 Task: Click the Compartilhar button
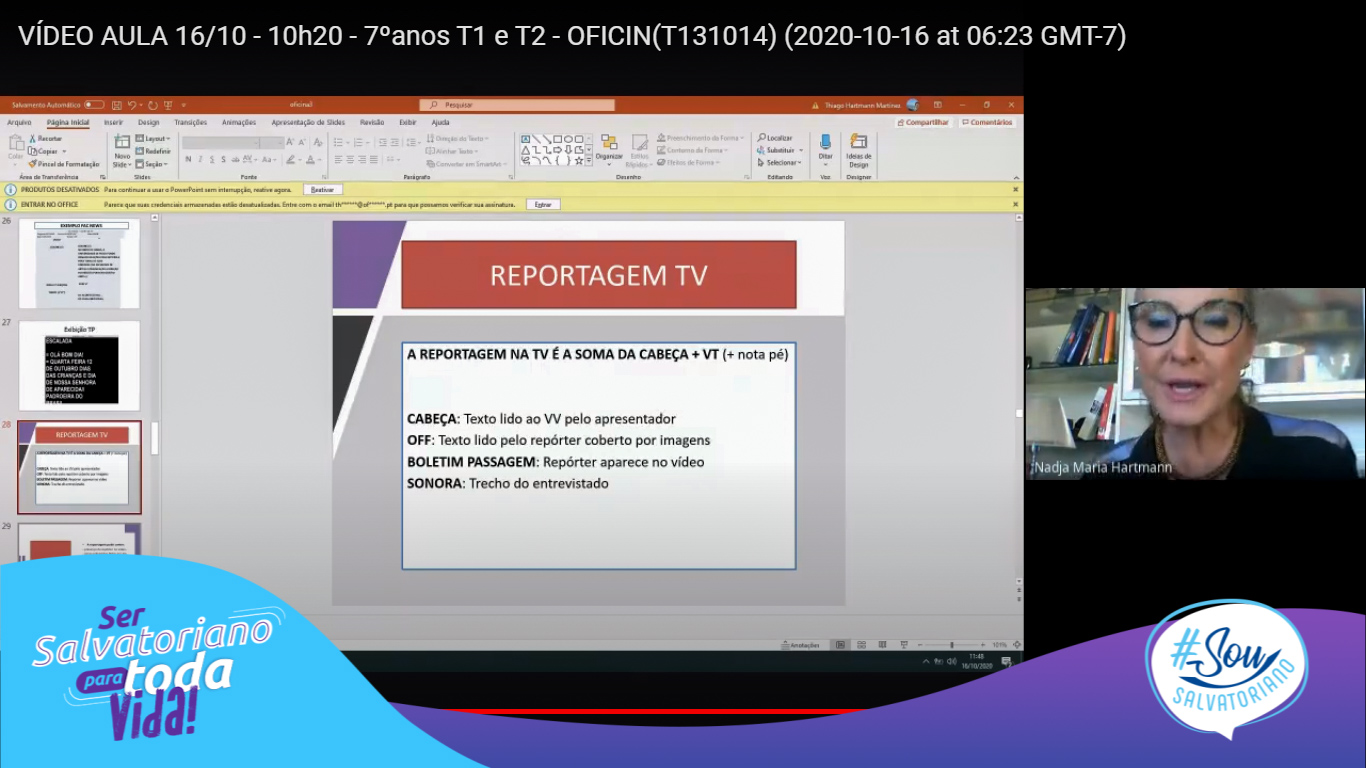point(923,122)
